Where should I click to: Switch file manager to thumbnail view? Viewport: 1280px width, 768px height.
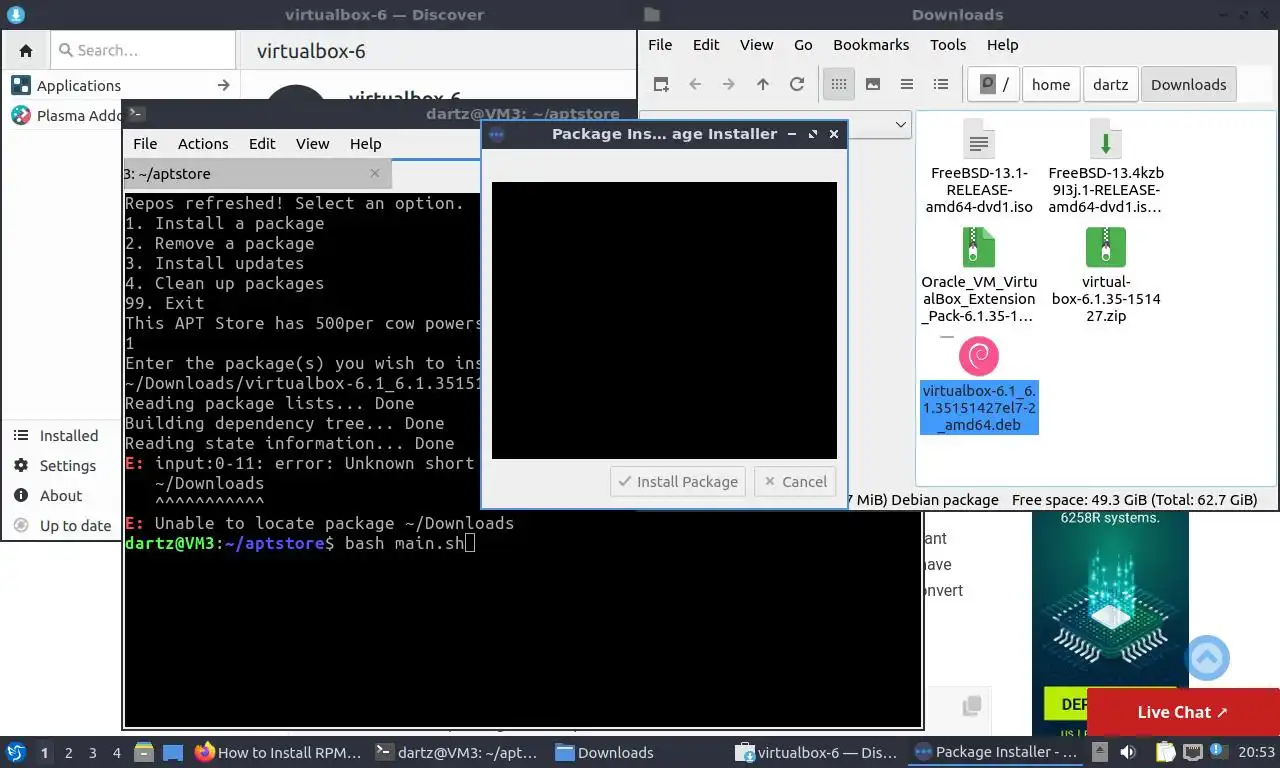point(873,85)
